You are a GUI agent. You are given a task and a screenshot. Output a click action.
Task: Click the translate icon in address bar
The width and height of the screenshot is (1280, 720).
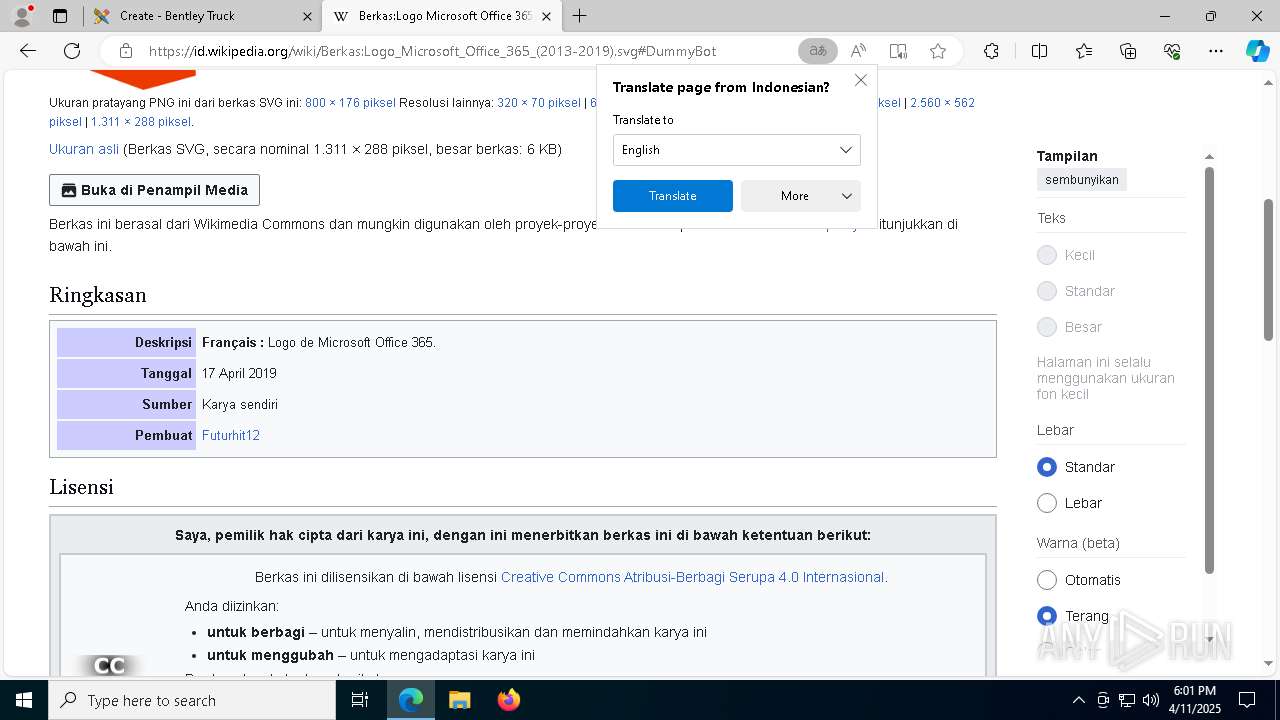(x=818, y=51)
